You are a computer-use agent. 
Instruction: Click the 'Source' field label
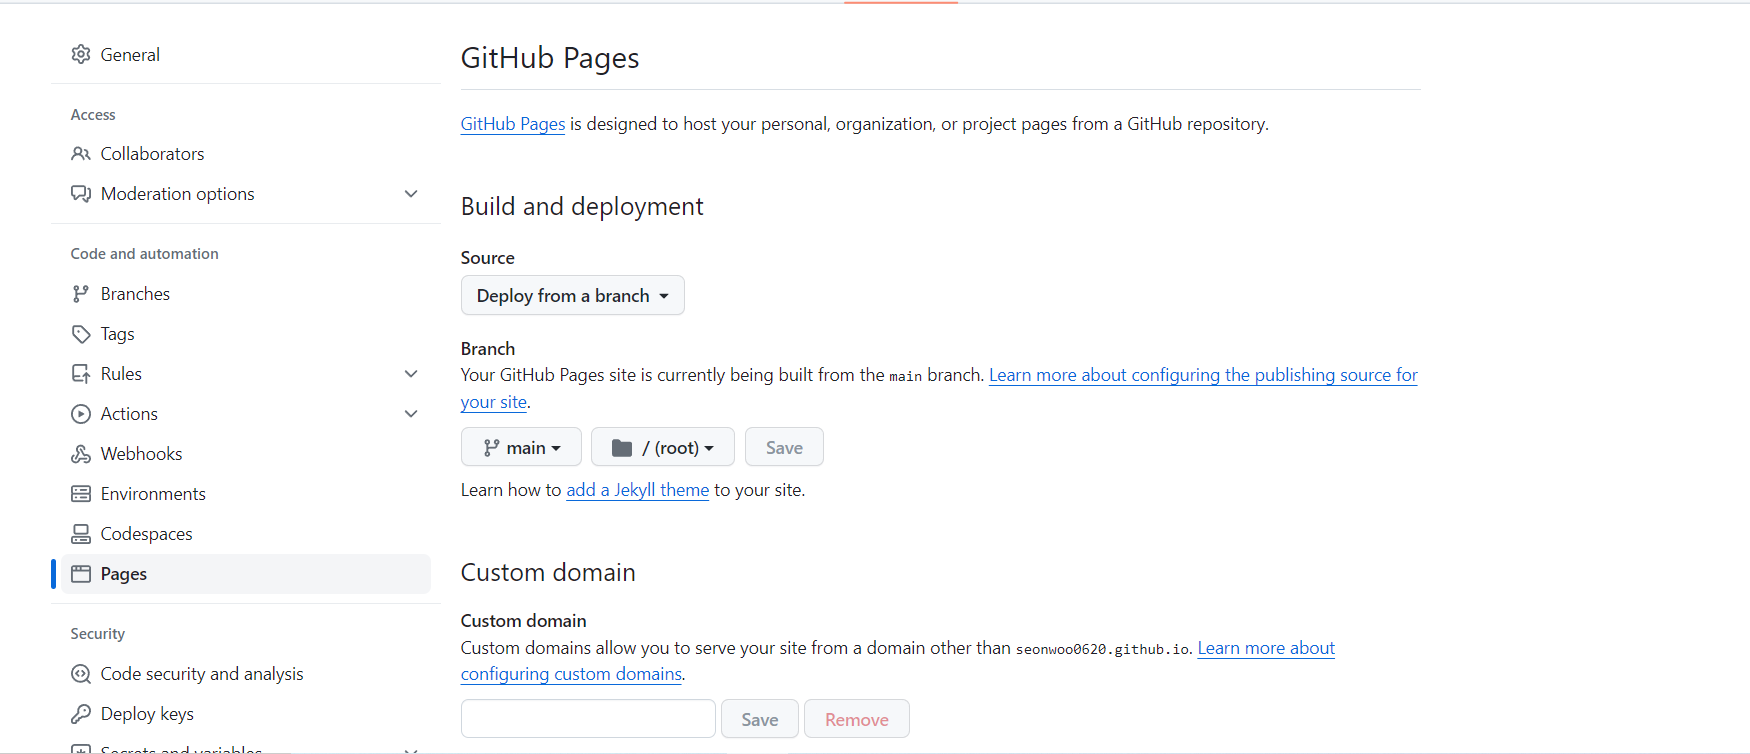488,258
